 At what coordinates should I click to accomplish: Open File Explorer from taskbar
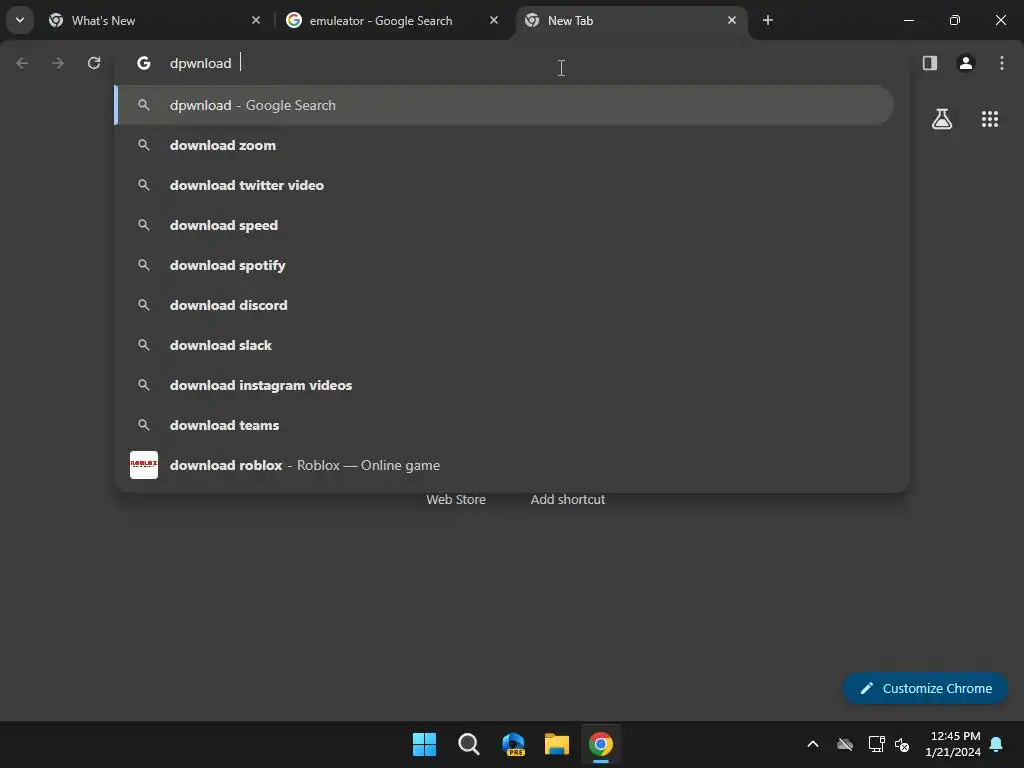(x=557, y=744)
